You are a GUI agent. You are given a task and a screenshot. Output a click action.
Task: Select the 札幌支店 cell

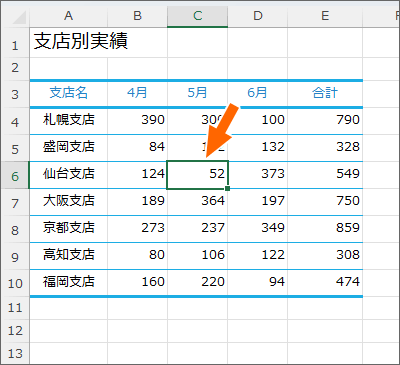[x=68, y=120]
